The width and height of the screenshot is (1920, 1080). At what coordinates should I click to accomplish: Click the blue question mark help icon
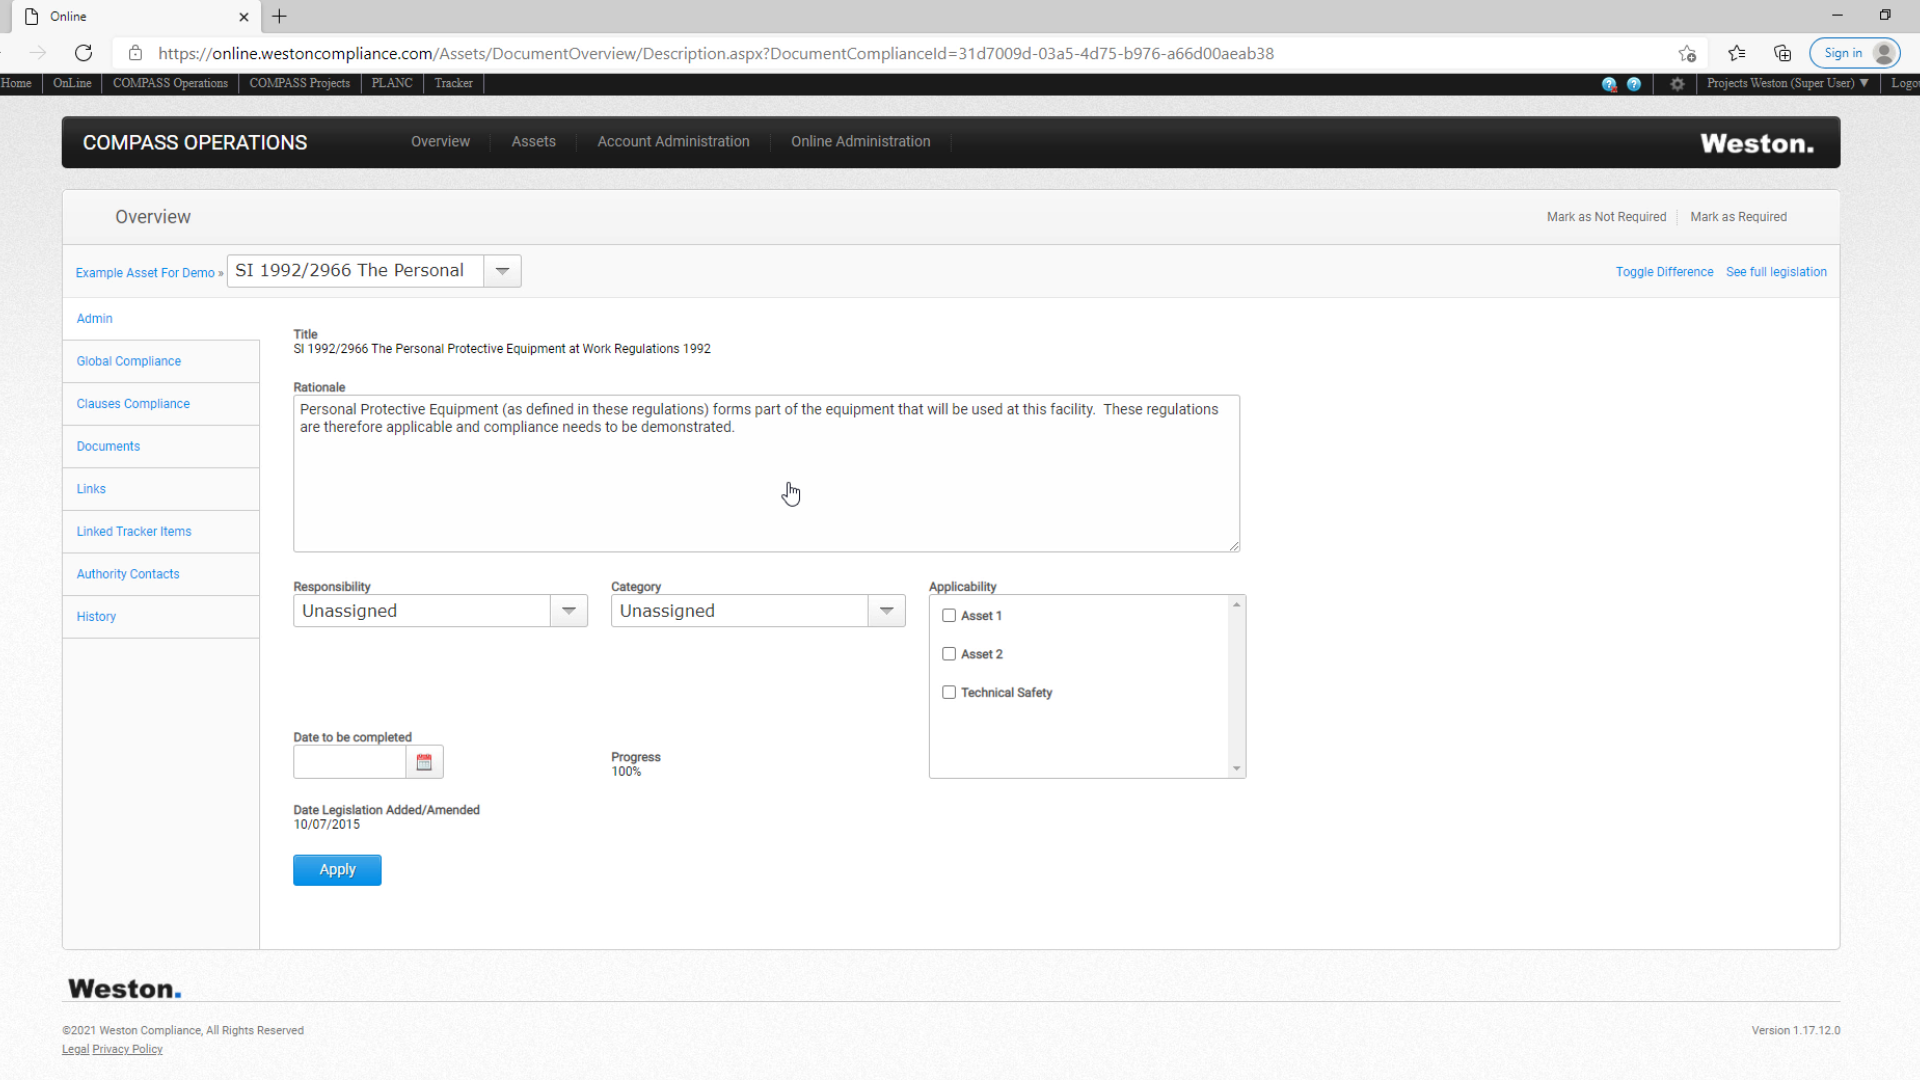point(1634,84)
